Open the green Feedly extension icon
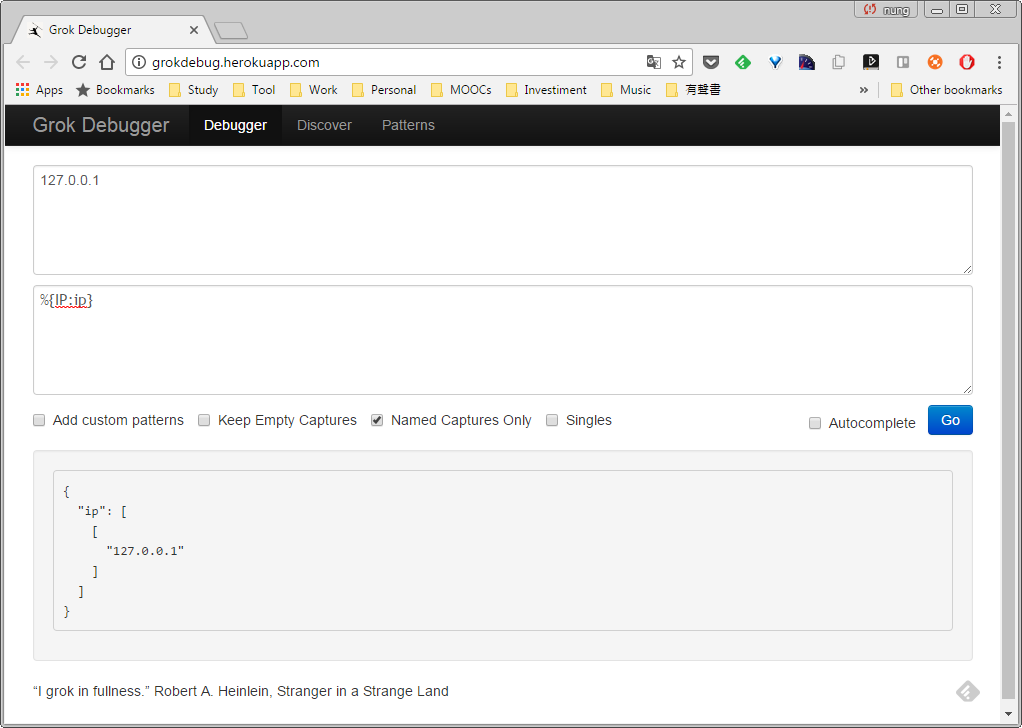Image resolution: width=1022 pixels, height=728 pixels. coord(743,63)
